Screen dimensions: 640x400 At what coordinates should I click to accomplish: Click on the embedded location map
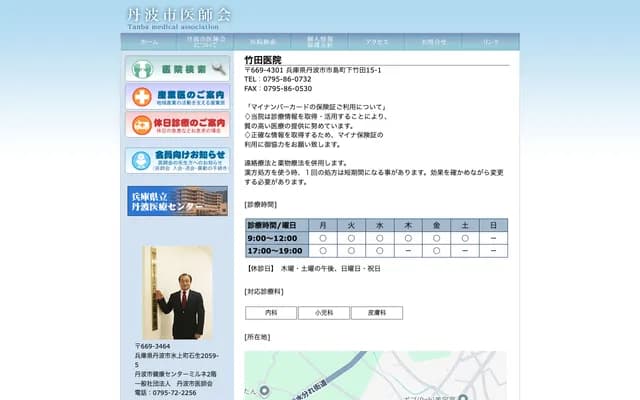pos(380,375)
